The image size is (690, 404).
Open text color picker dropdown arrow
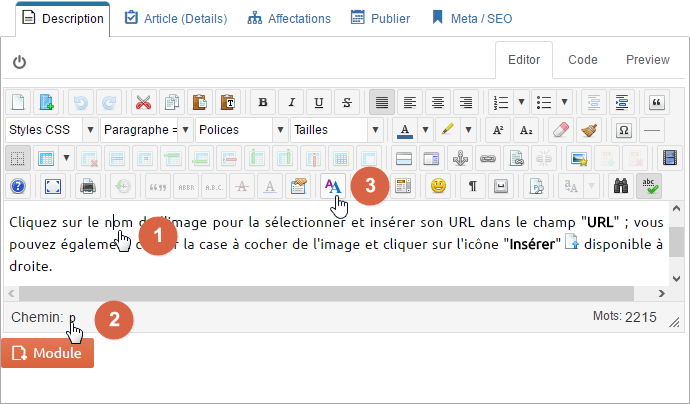[x=426, y=130]
